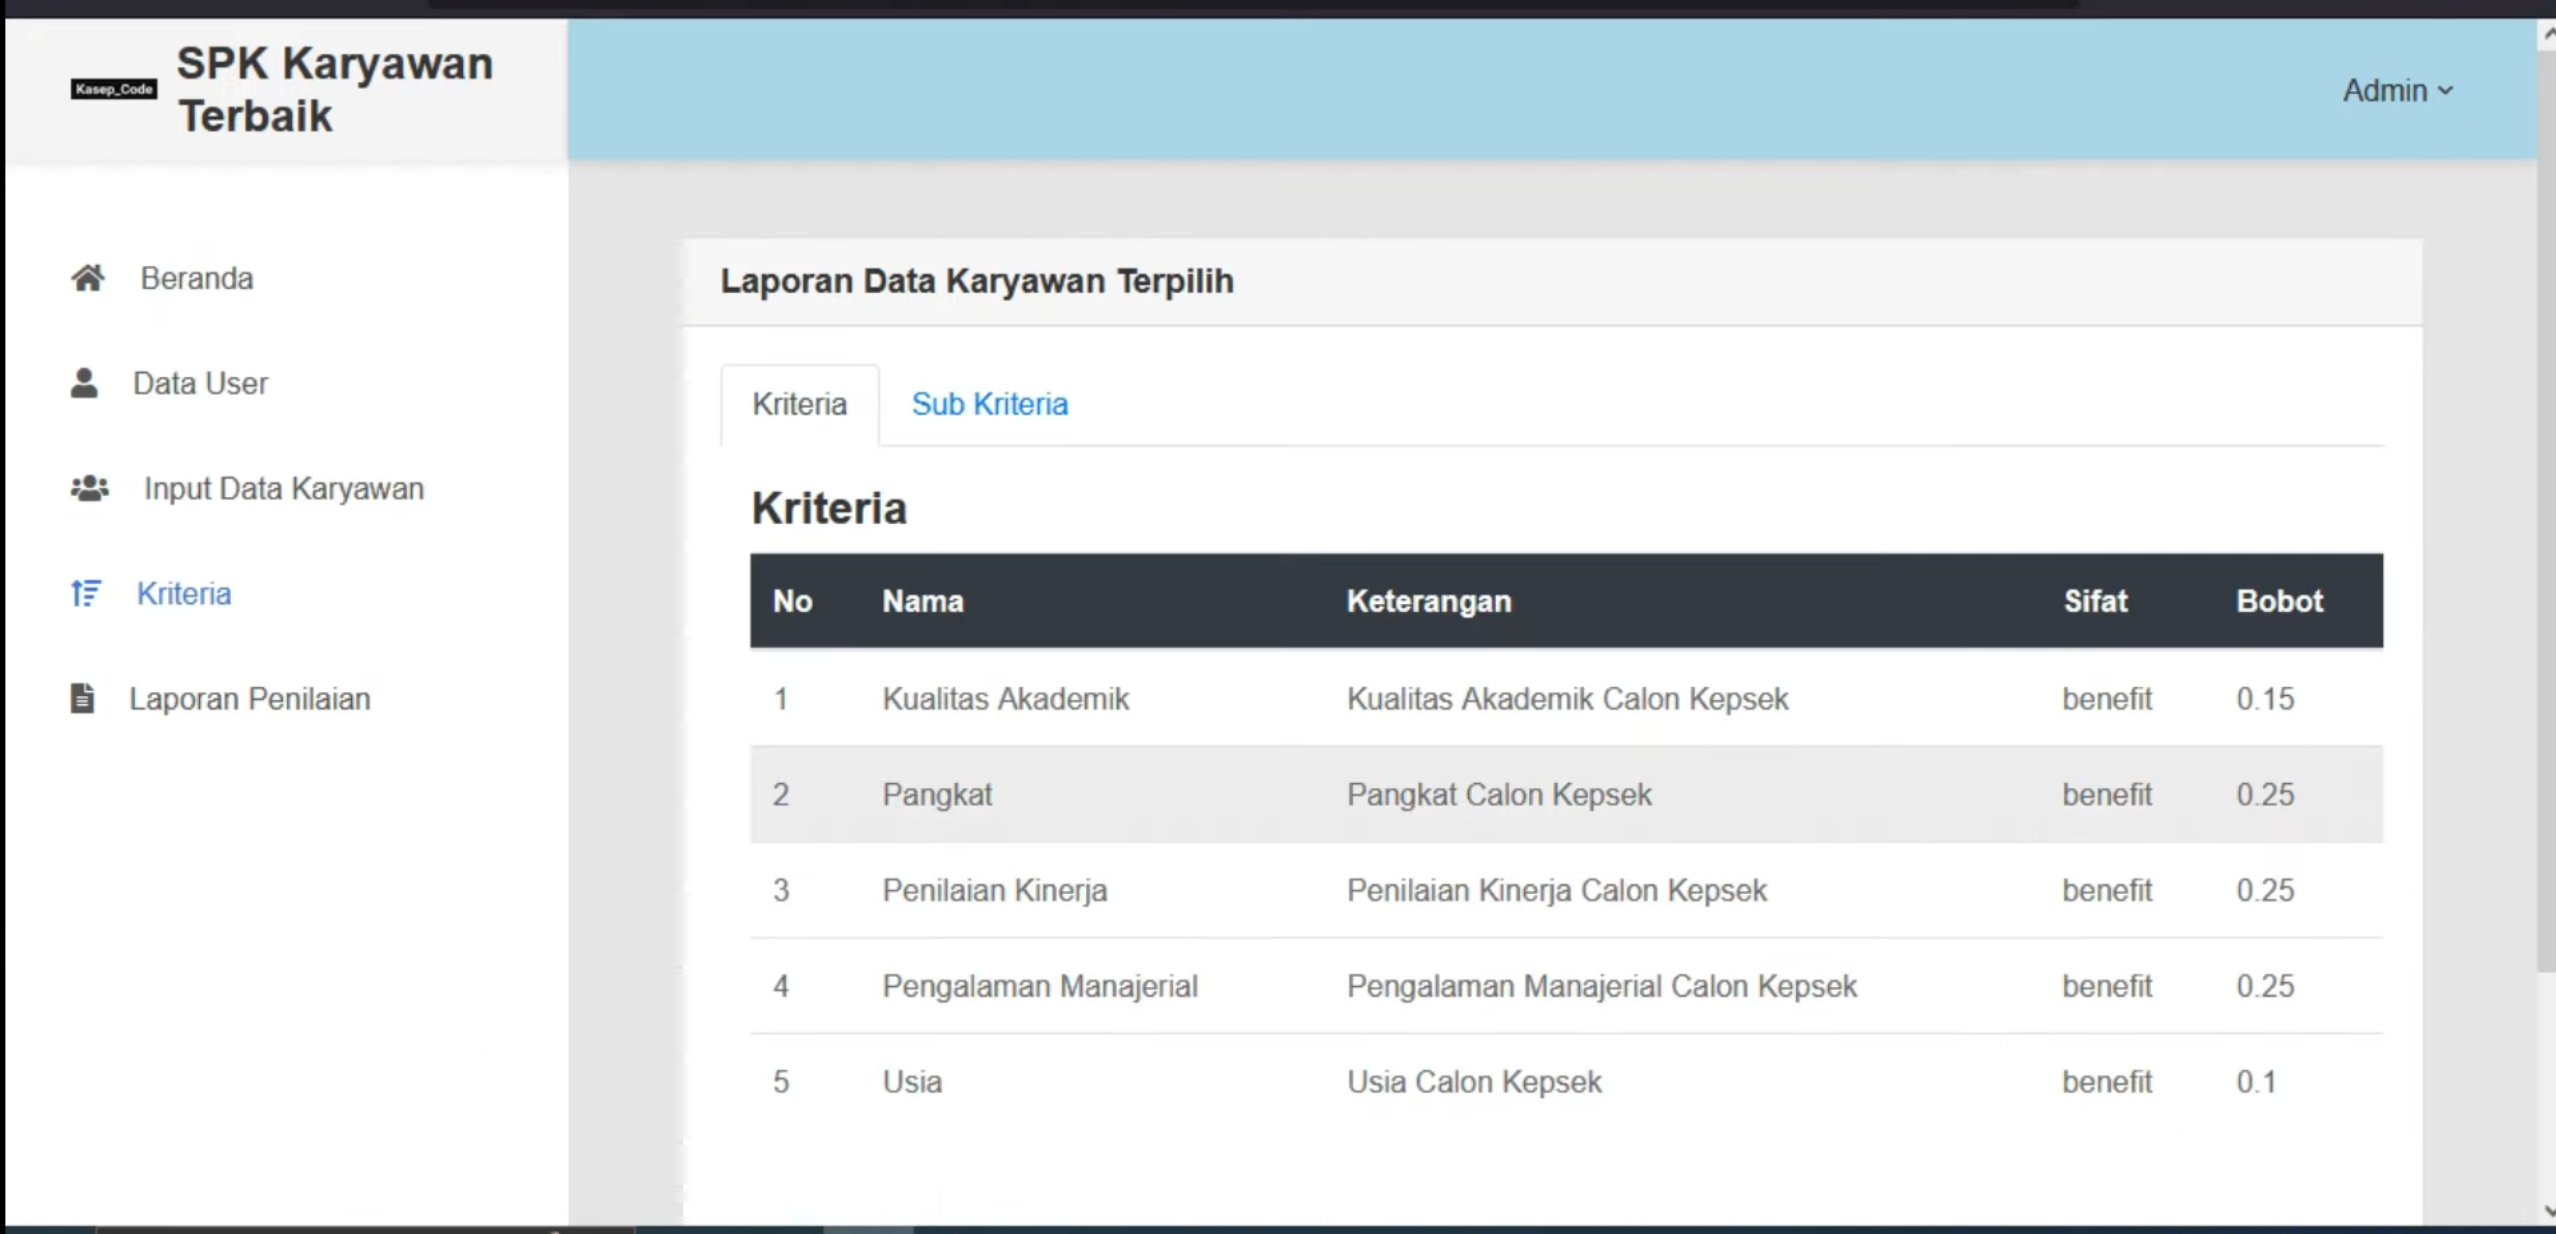Click the Laporan Penilaian document icon
This screenshot has height=1234, width=2556.
pos(83,698)
